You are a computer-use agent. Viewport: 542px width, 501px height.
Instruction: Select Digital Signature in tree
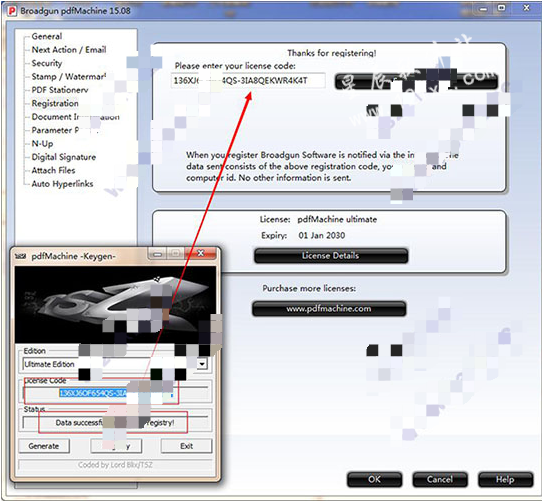(64, 157)
